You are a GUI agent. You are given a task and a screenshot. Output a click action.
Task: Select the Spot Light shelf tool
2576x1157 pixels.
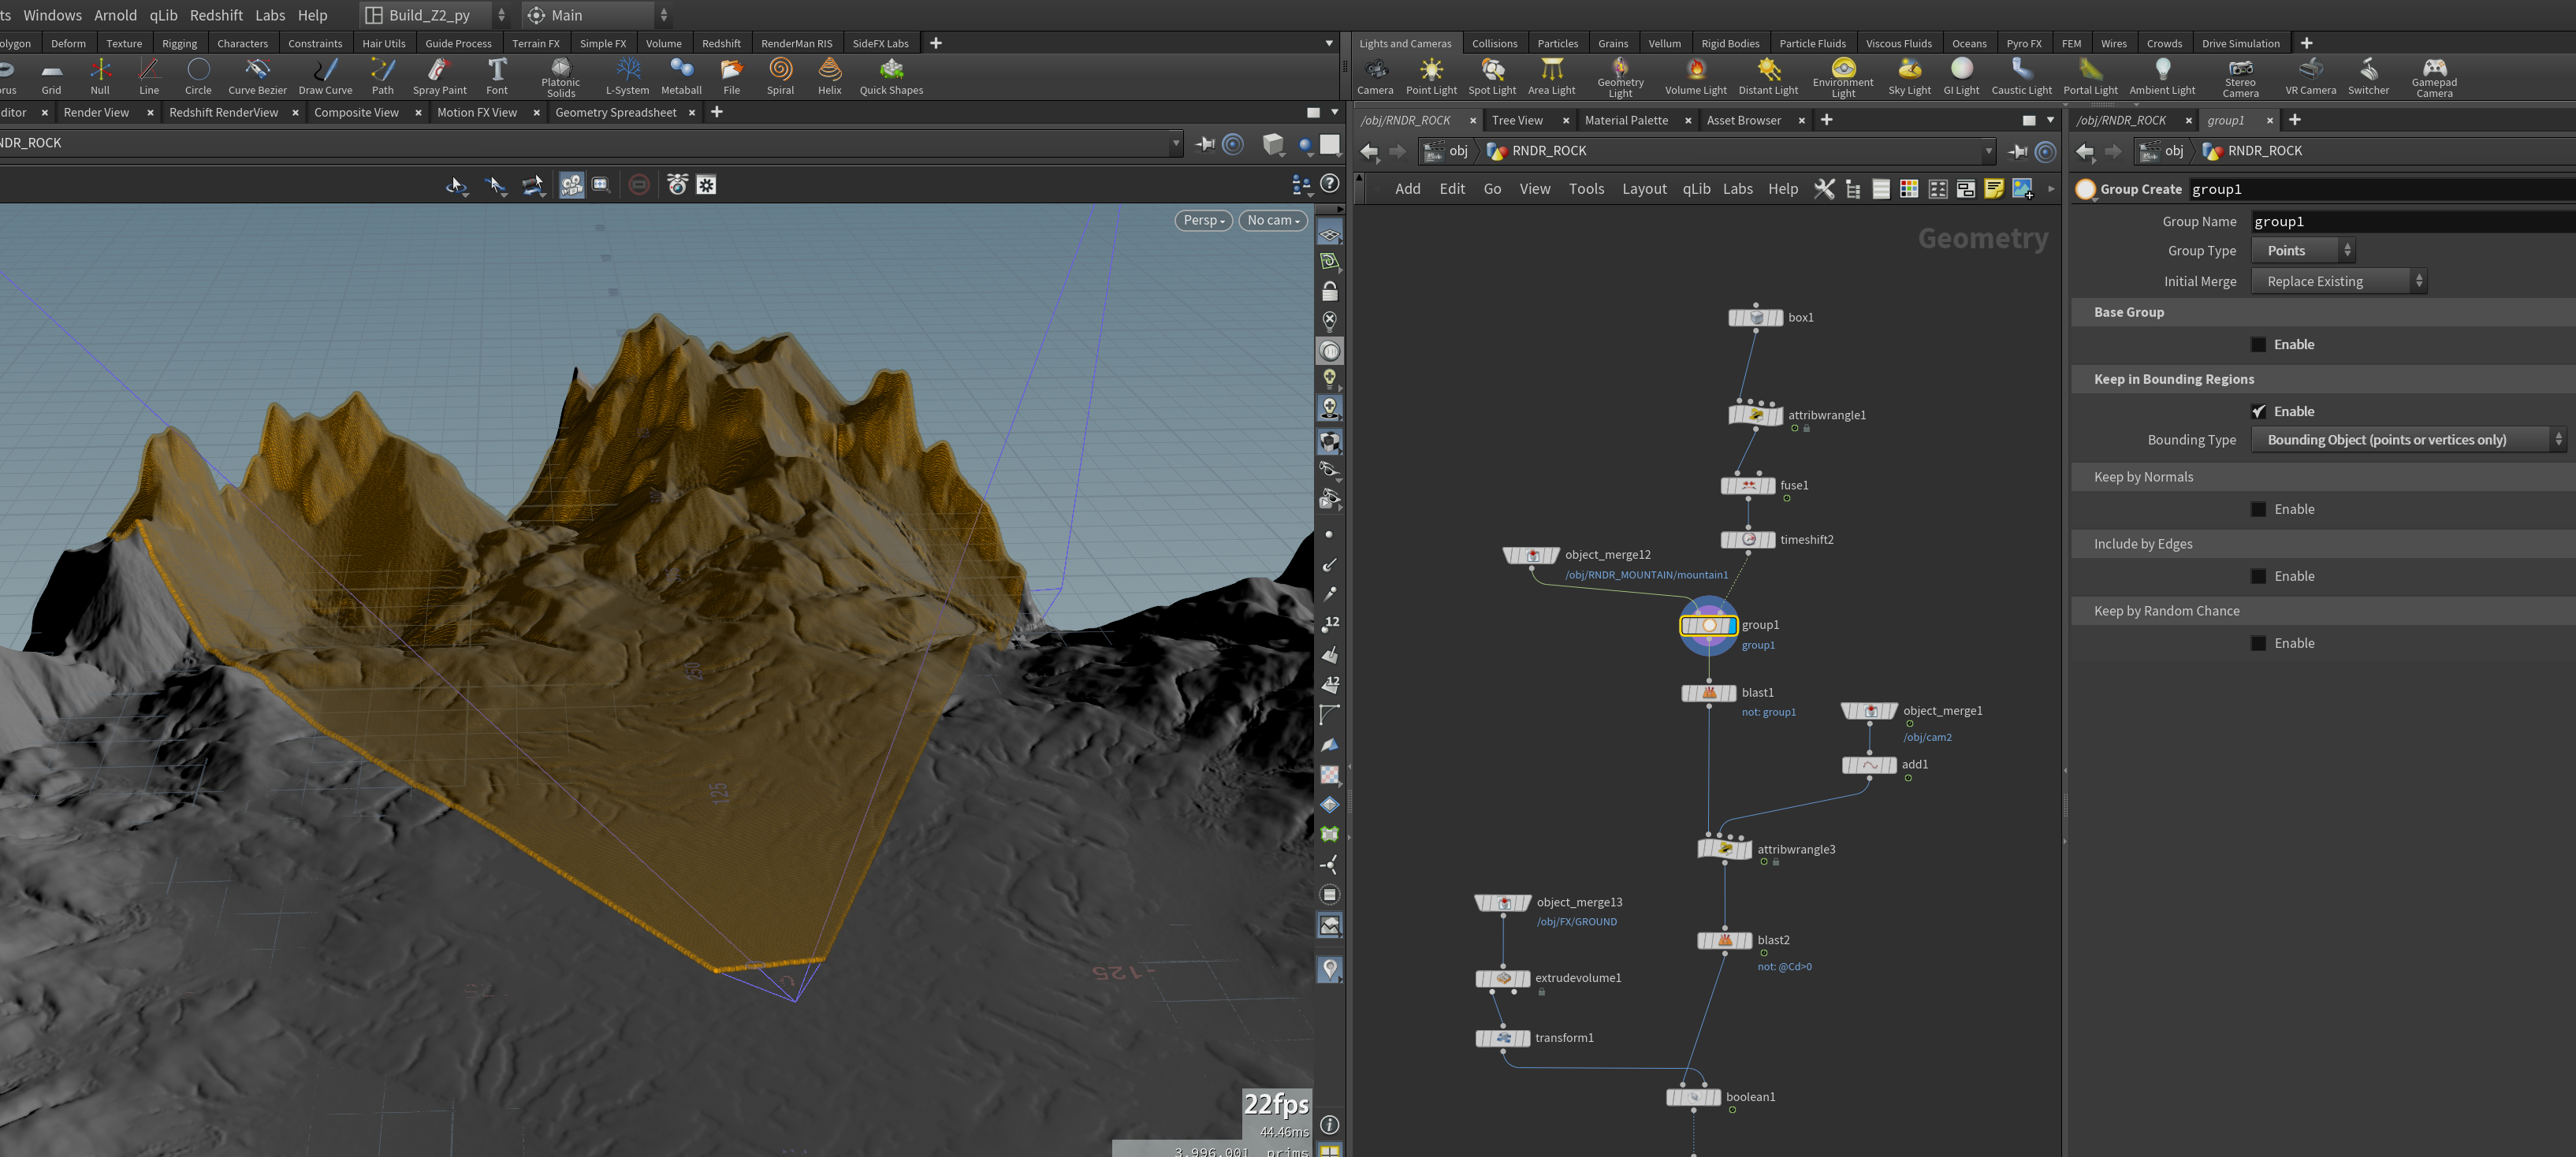pos(1492,76)
